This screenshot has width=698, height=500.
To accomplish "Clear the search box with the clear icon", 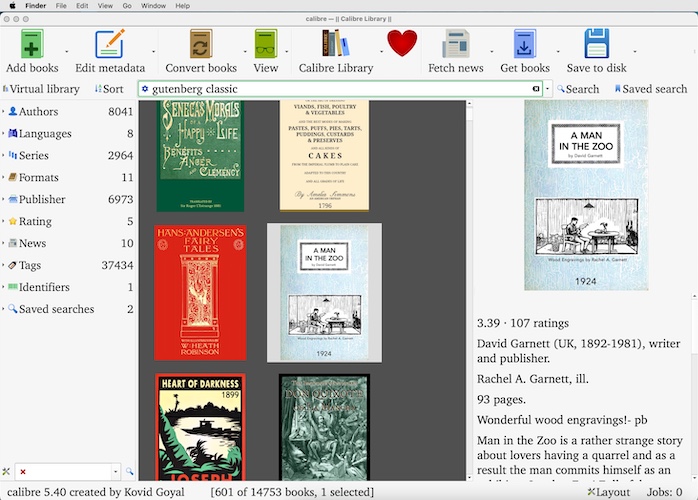I will [536, 89].
